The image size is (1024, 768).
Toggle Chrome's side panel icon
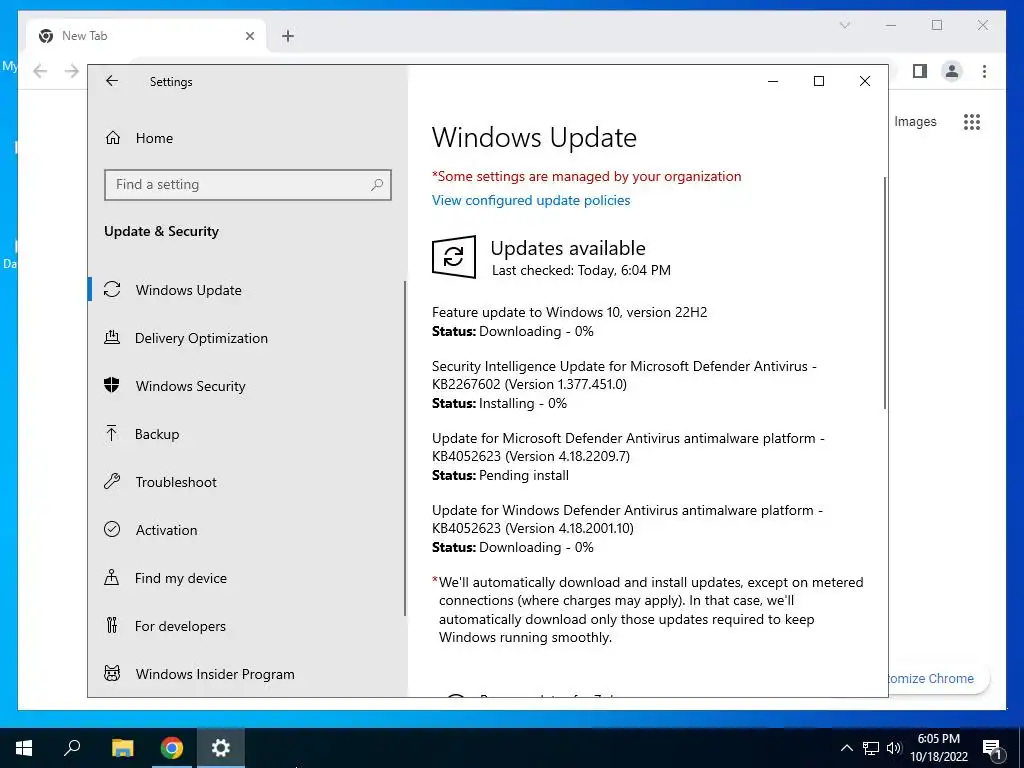pyautogui.click(x=920, y=71)
